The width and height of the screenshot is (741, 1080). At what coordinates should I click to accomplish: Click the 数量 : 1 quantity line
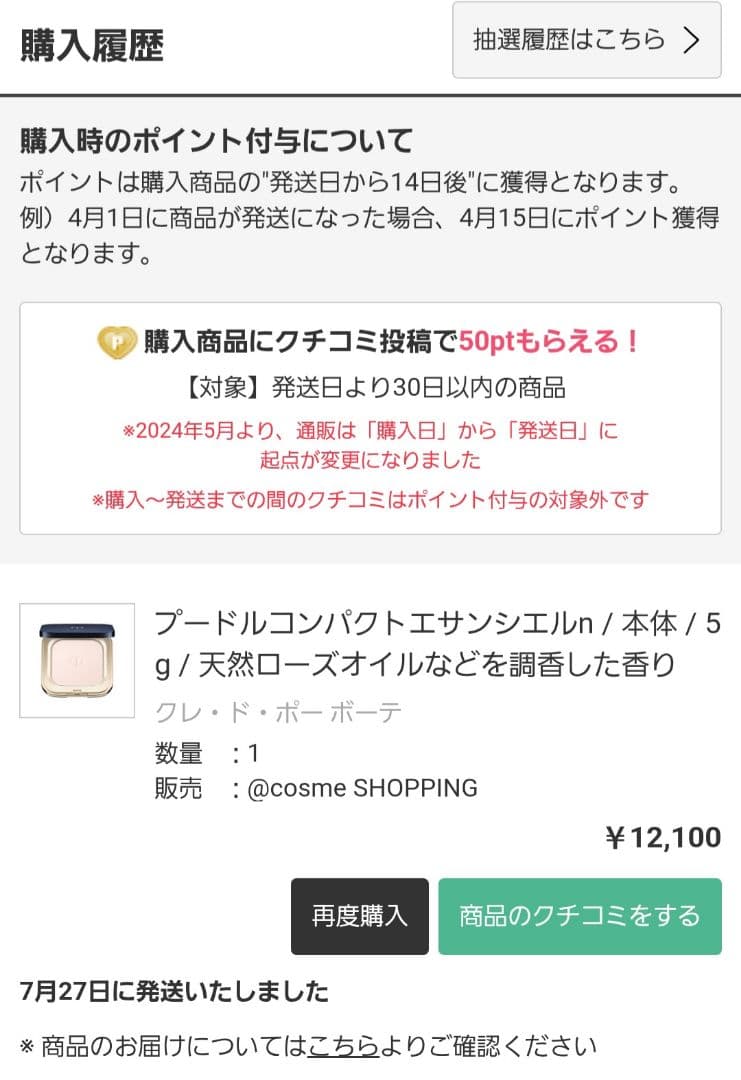[207, 753]
